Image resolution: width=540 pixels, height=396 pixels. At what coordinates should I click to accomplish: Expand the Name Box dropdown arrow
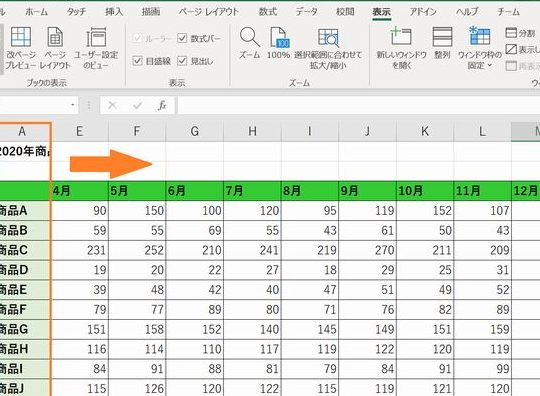(73, 105)
